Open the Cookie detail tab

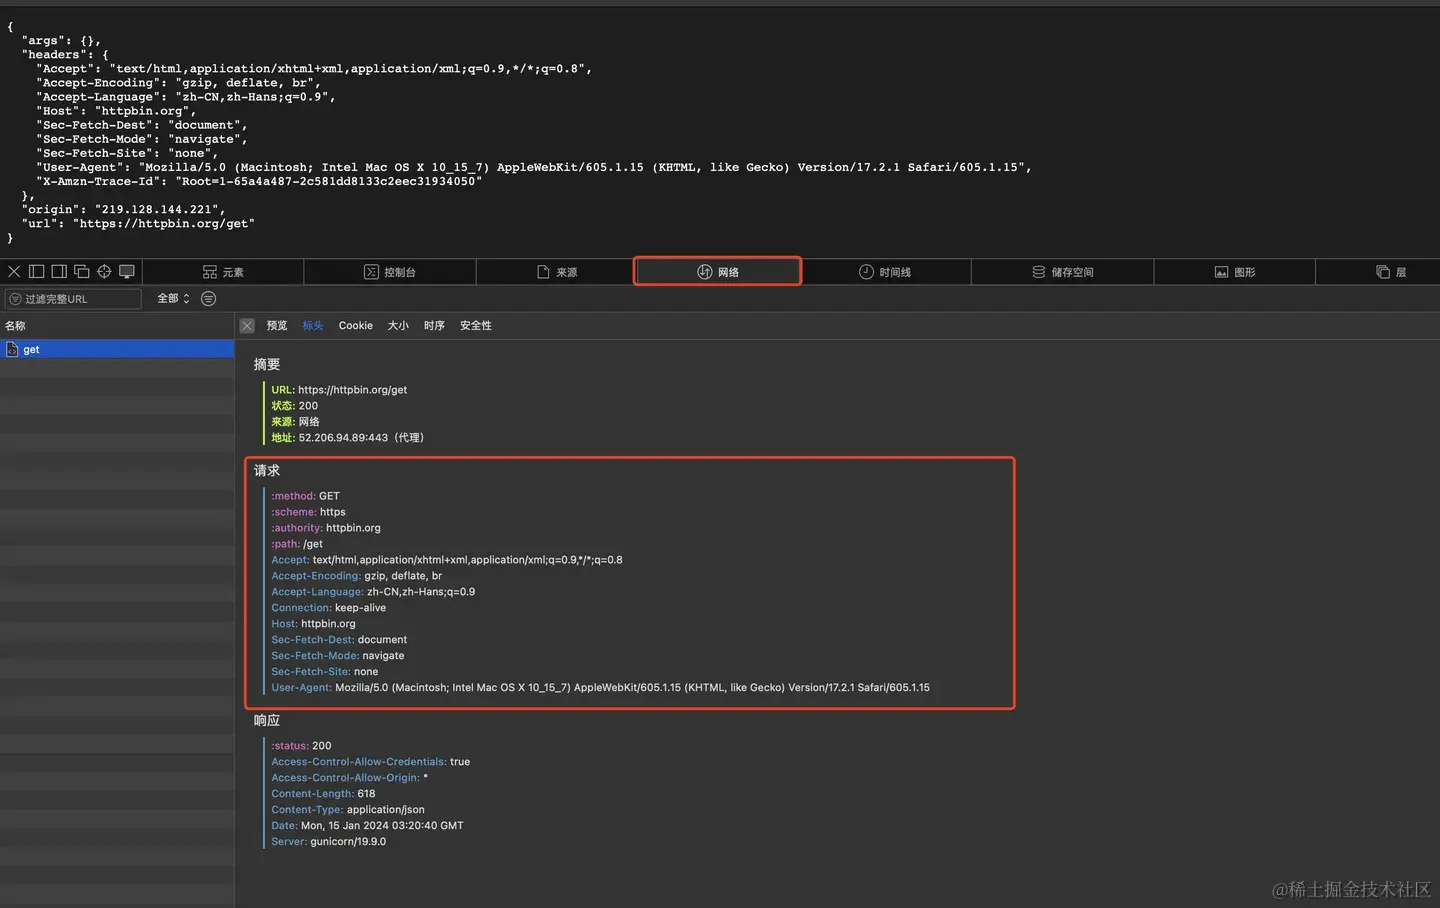click(355, 326)
